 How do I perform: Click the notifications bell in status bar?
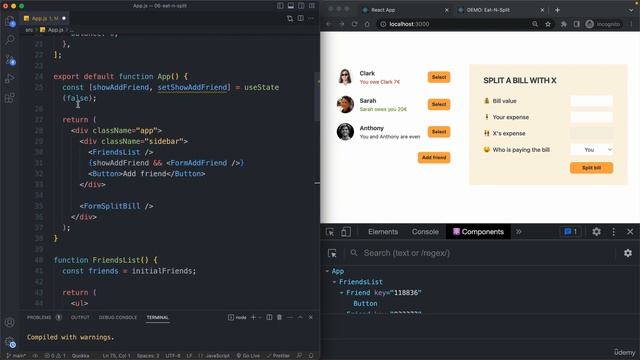pyautogui.click(x=311, y=356)
